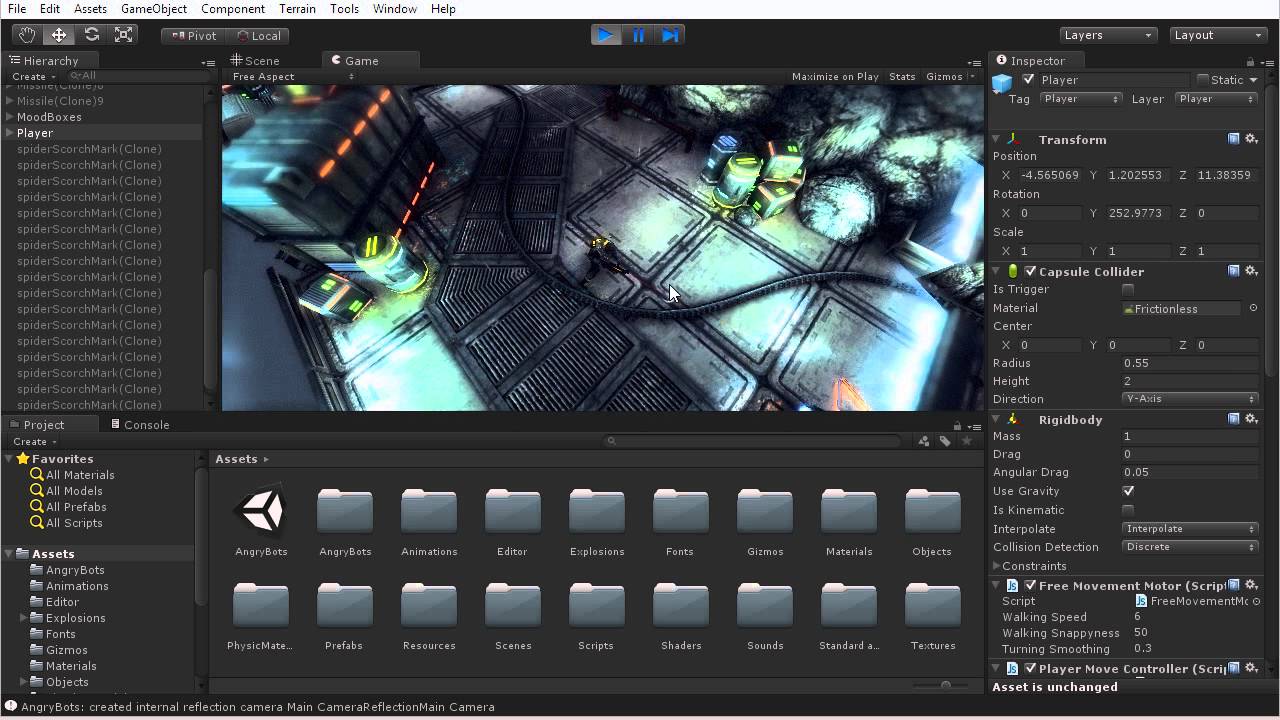Open the Direction Y-Axis dropdown
Image resolution: width=1280 pixels, height=720 pixels.
pyautogui.click(x=1190, y=399)
